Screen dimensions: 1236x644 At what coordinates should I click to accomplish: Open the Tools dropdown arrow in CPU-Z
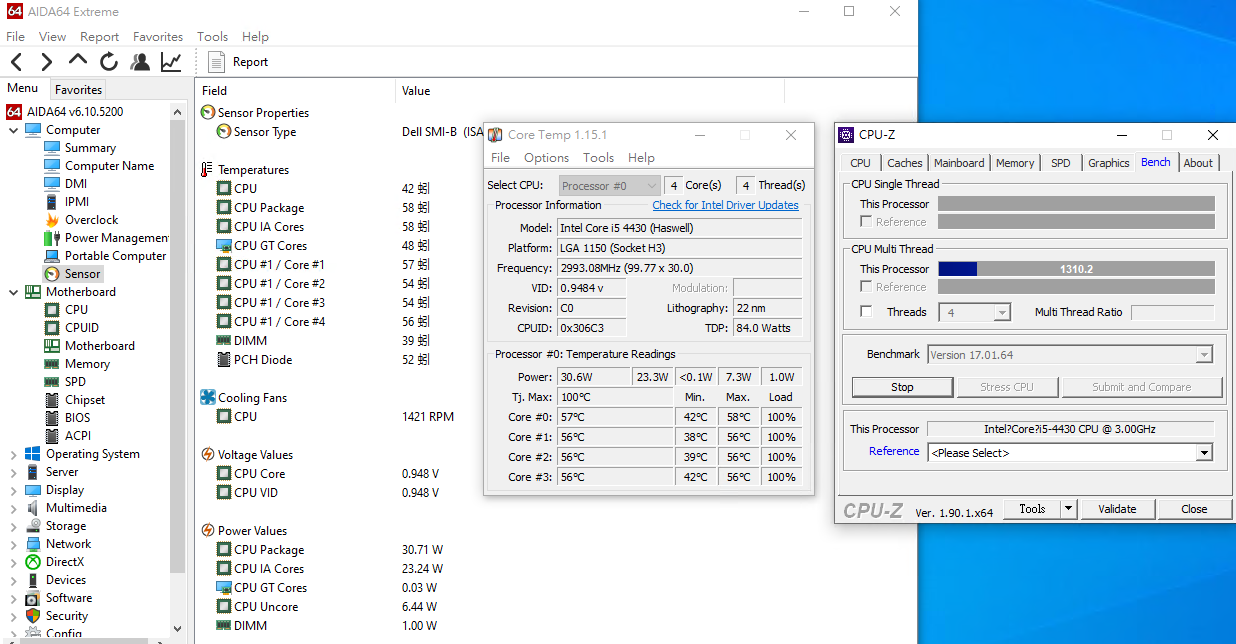click(x=1068, y=509)
